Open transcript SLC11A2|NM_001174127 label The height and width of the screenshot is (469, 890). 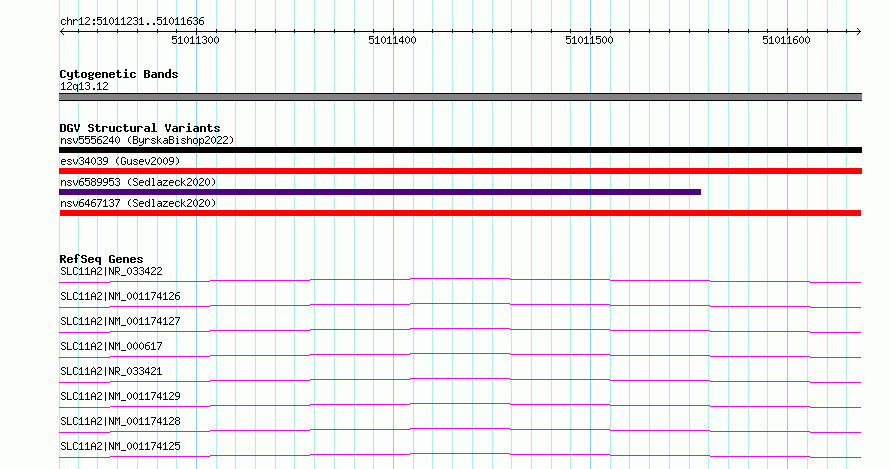pyautogui.click(x=120, y=321)
